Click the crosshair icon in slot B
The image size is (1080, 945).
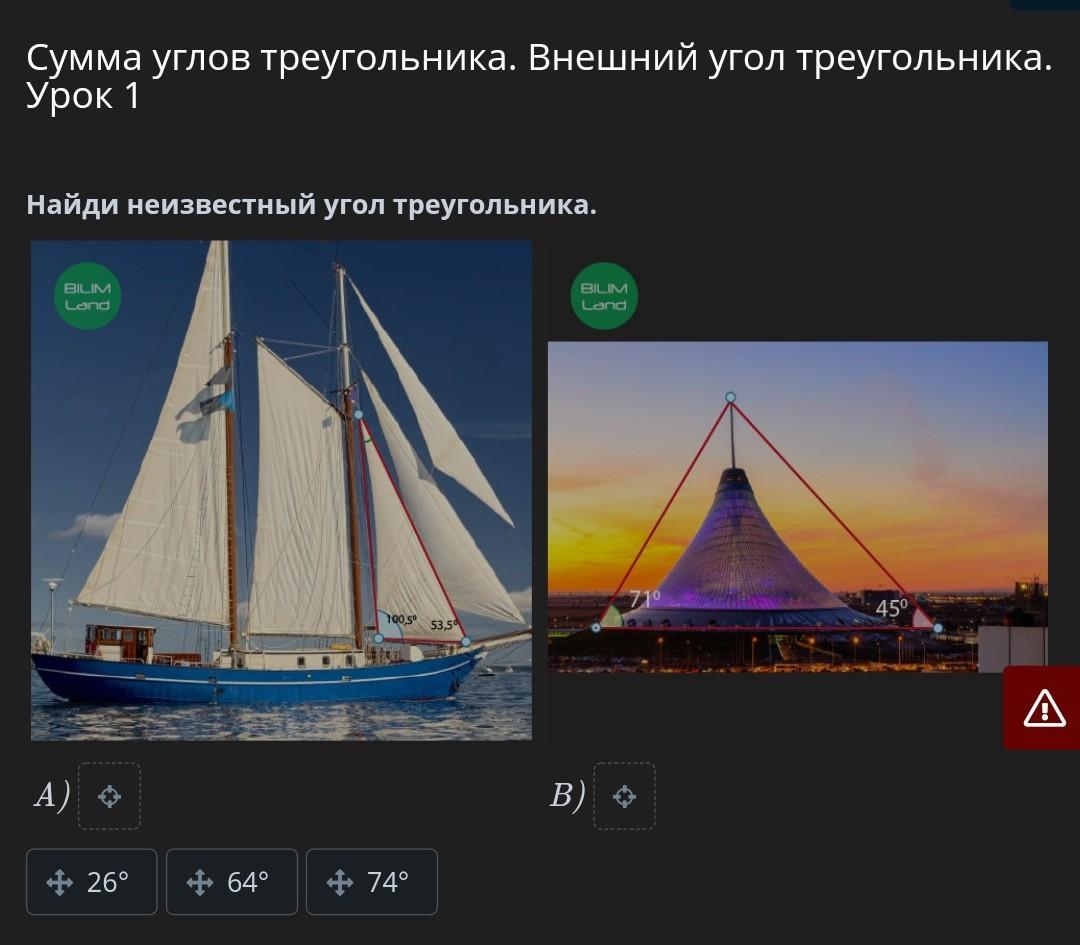point(624,797)
